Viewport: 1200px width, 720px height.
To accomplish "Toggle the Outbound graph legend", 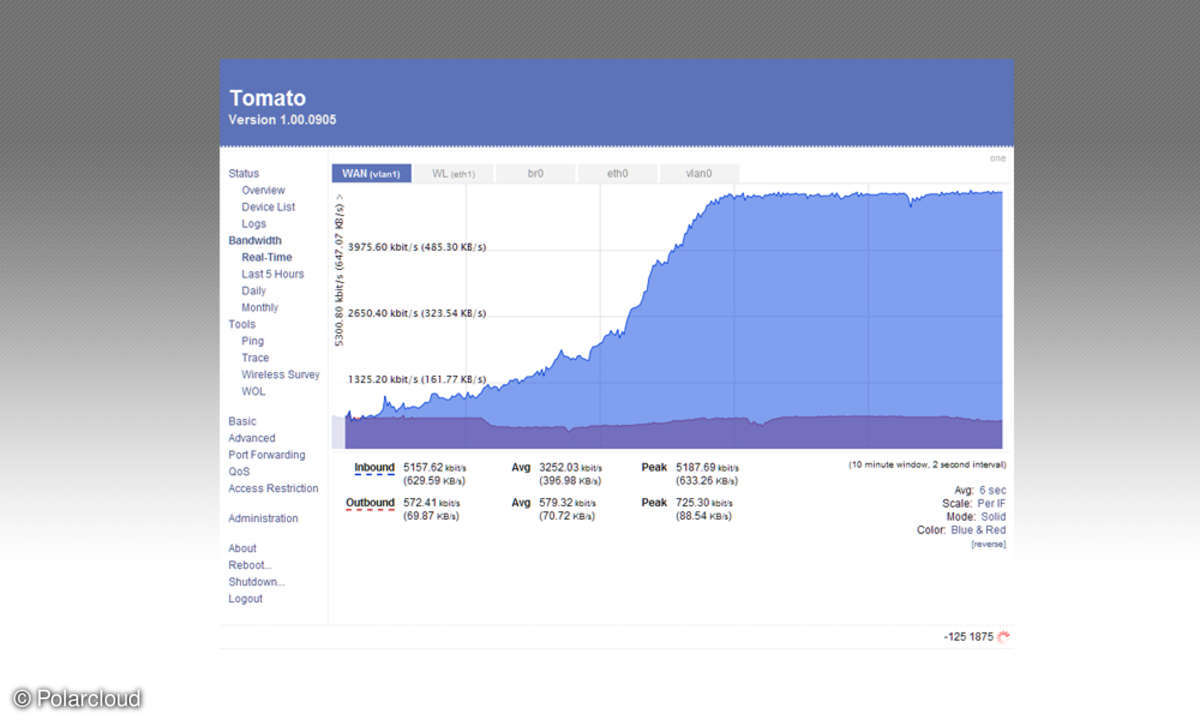I will click(370, 503).
